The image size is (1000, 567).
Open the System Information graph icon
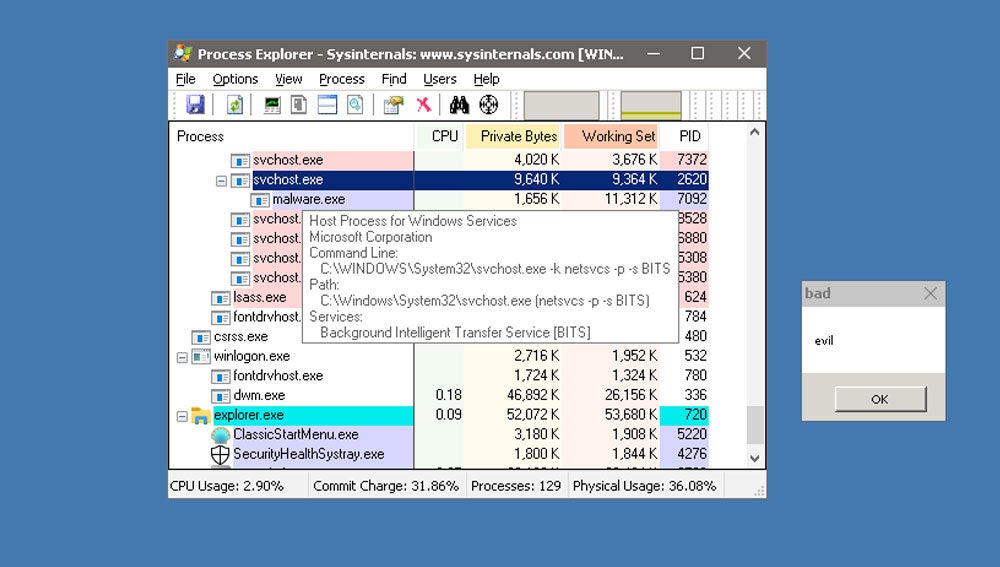272,105
